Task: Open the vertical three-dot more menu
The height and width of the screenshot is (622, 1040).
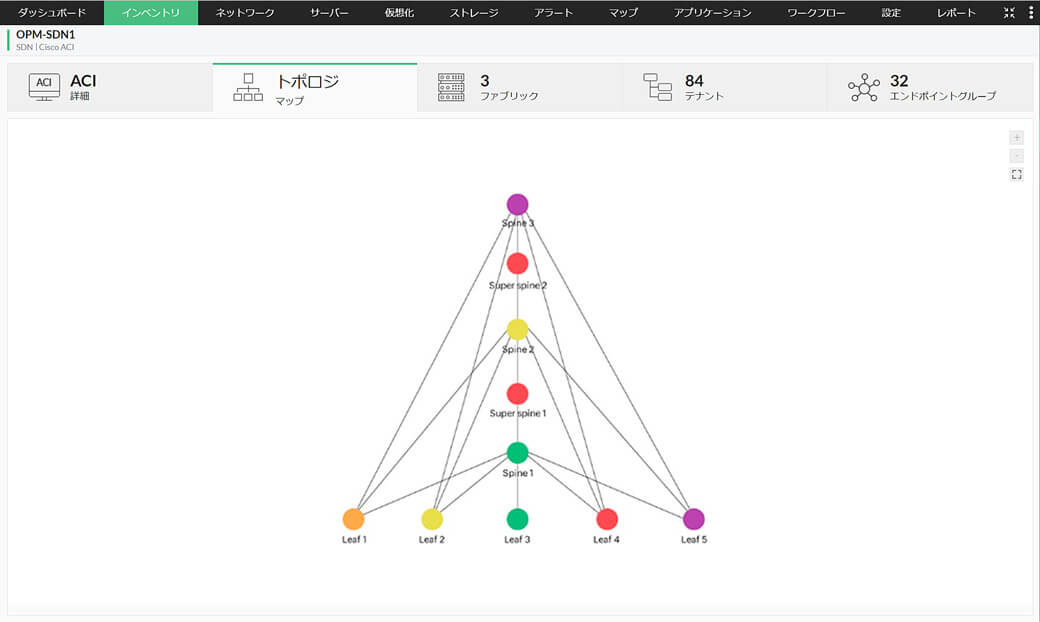Action: point(1031,13)
